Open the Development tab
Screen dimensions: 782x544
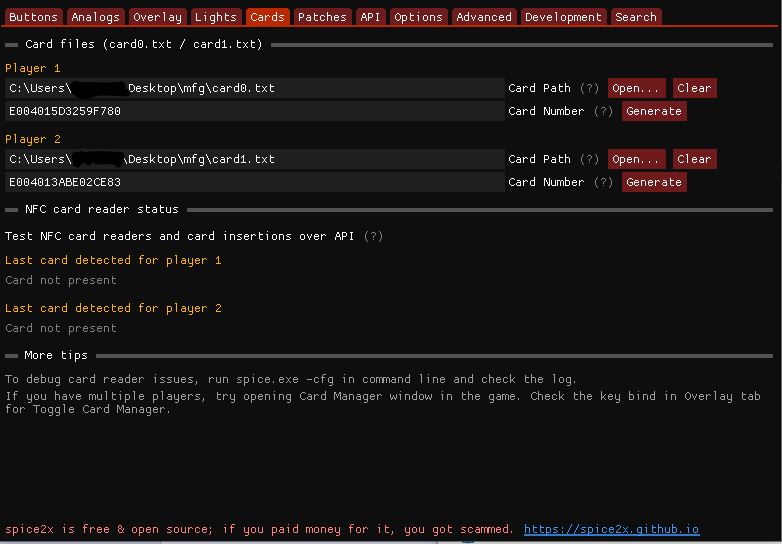(563, 17)
